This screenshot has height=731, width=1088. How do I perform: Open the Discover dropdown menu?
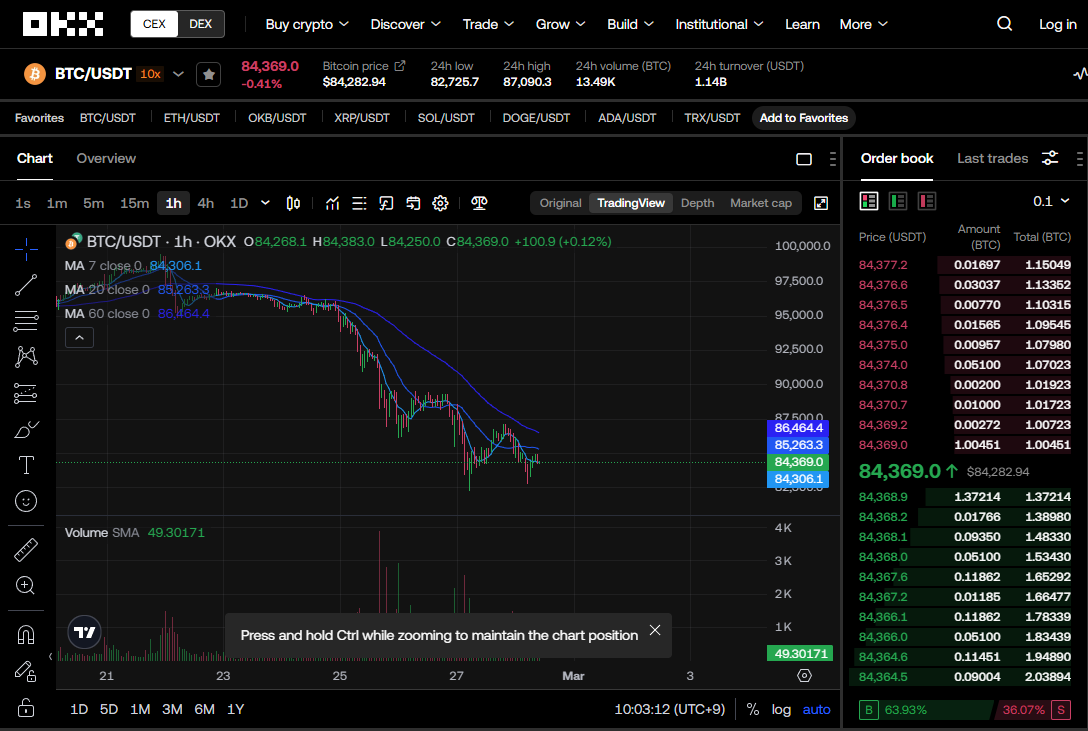405,24
